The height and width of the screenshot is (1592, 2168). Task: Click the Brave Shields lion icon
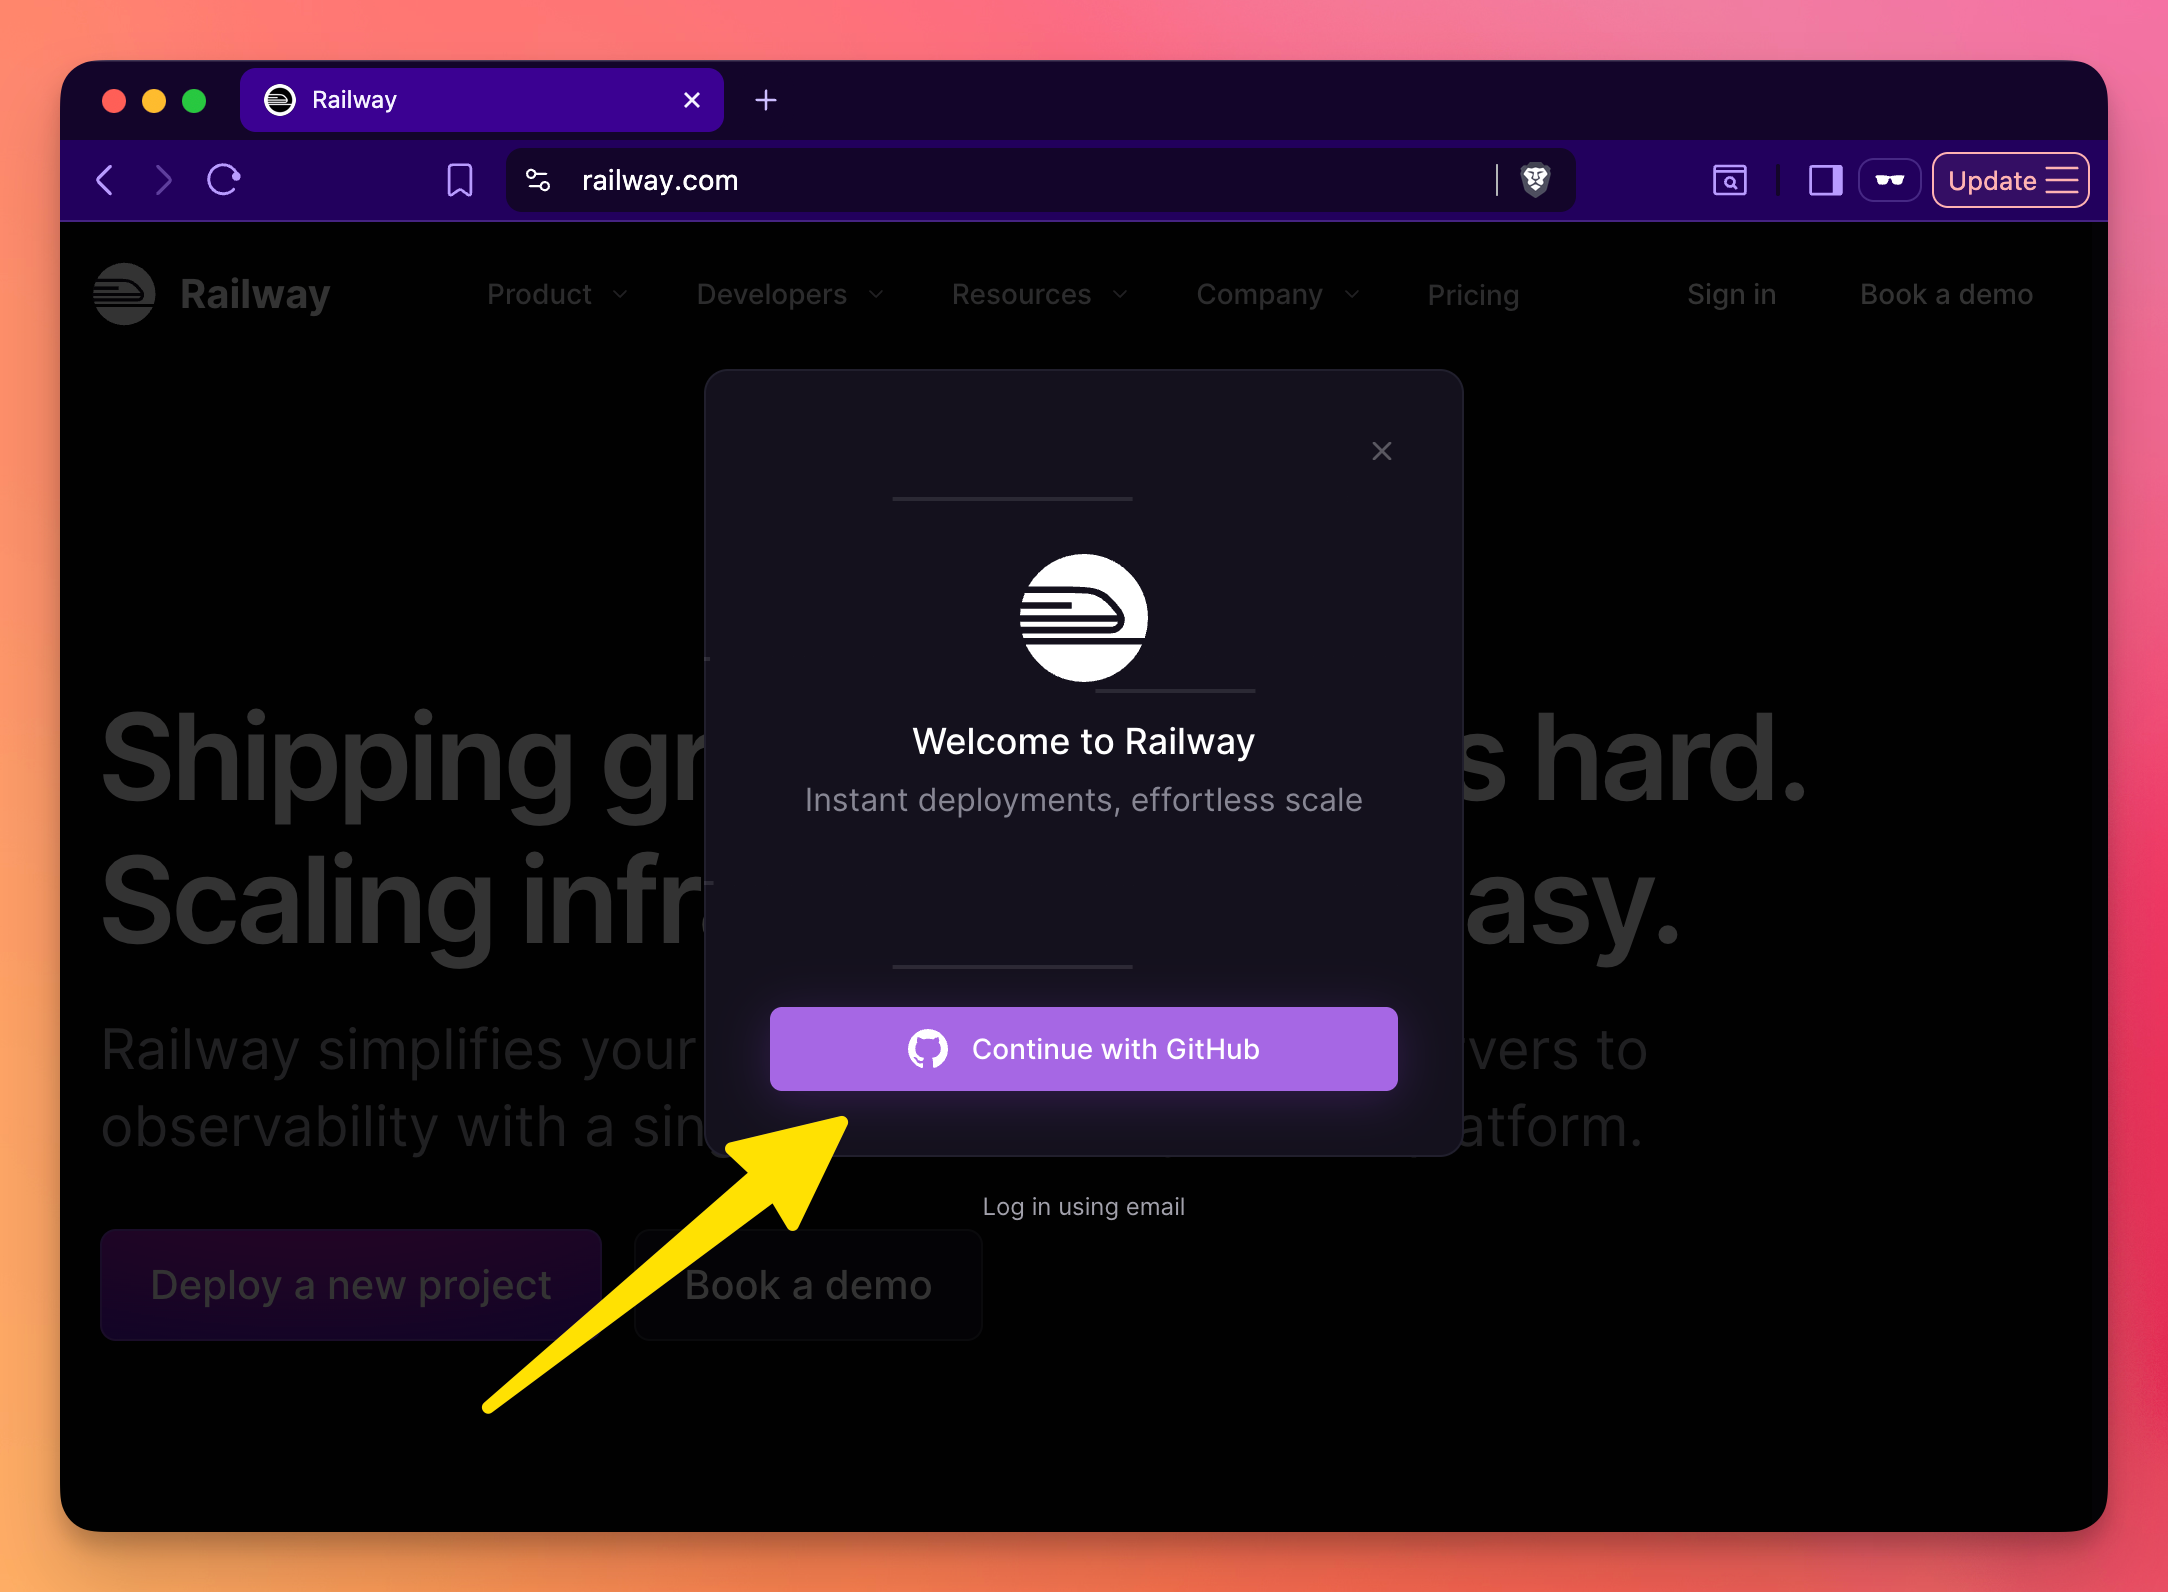pos(1535,180)
